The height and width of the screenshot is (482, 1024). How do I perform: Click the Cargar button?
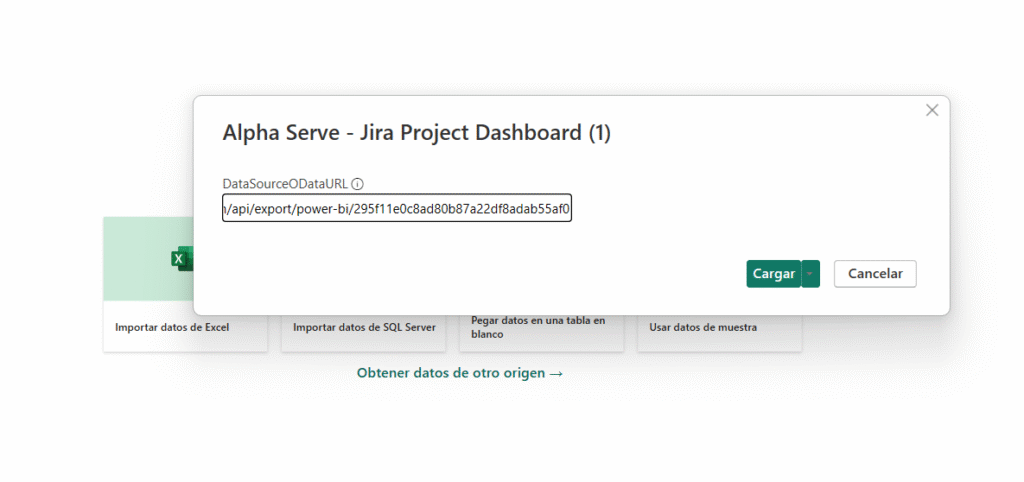[x=773, y=274]
